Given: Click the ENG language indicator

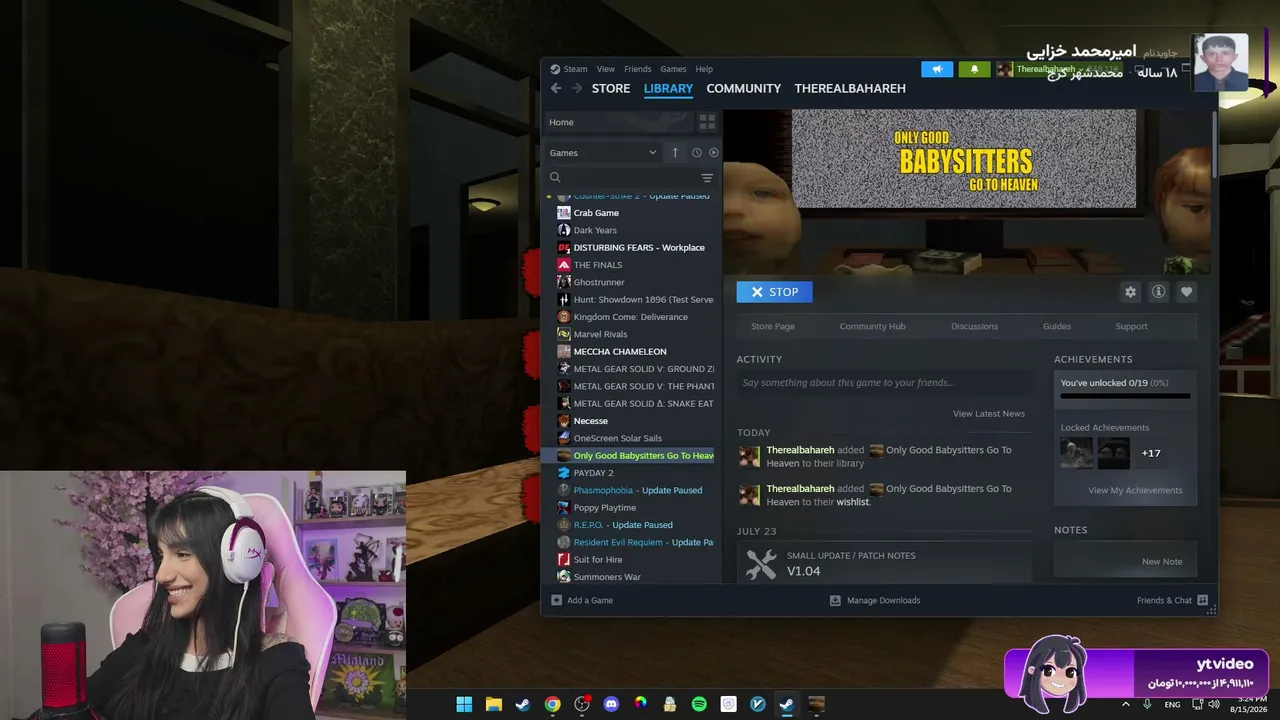Looking at the screenshot, I should (1172, 704).
